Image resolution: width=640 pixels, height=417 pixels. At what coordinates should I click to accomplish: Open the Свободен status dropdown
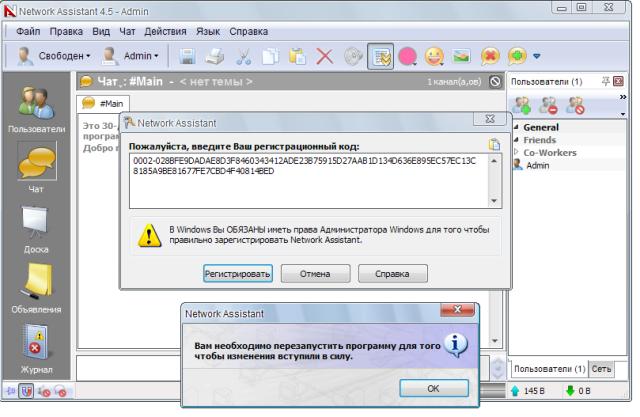click(x=54, y=56)
